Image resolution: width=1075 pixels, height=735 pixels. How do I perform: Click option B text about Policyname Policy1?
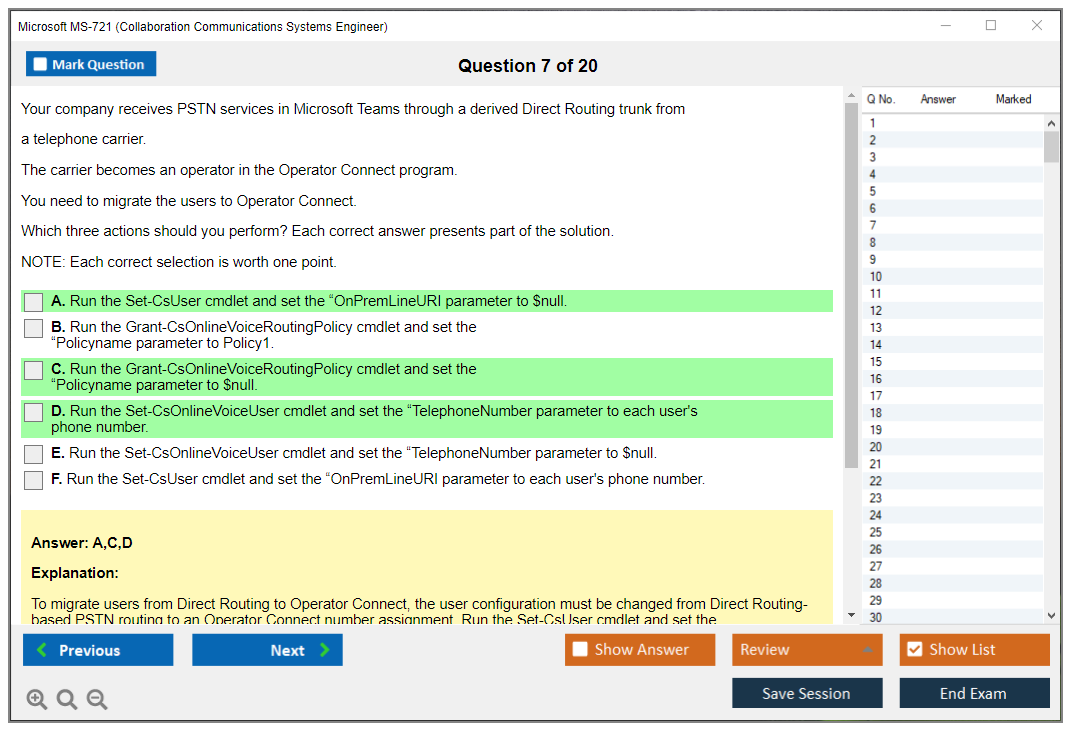coord(264,335)
